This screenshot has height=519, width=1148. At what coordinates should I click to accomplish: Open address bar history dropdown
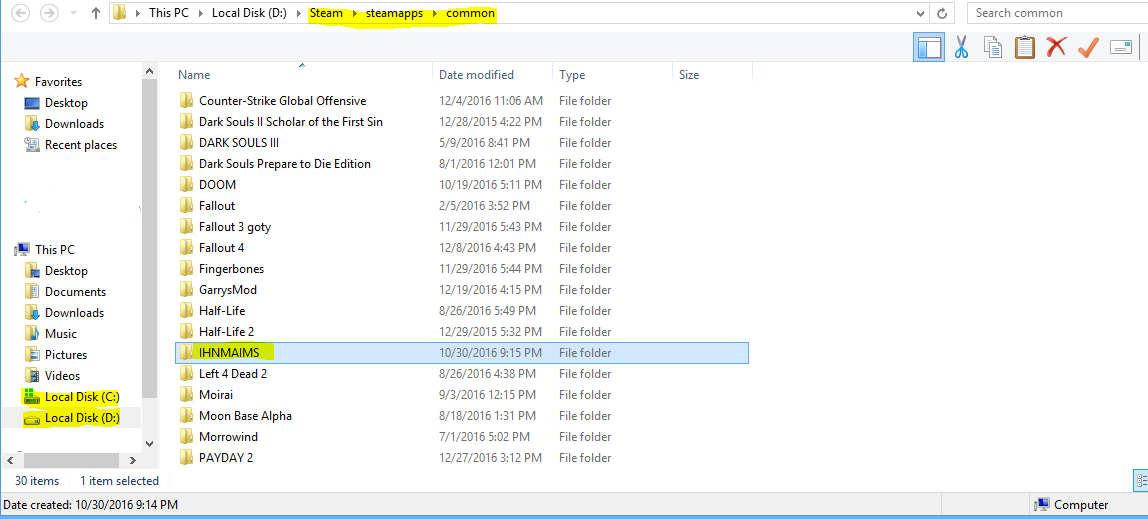coord(920,13)
